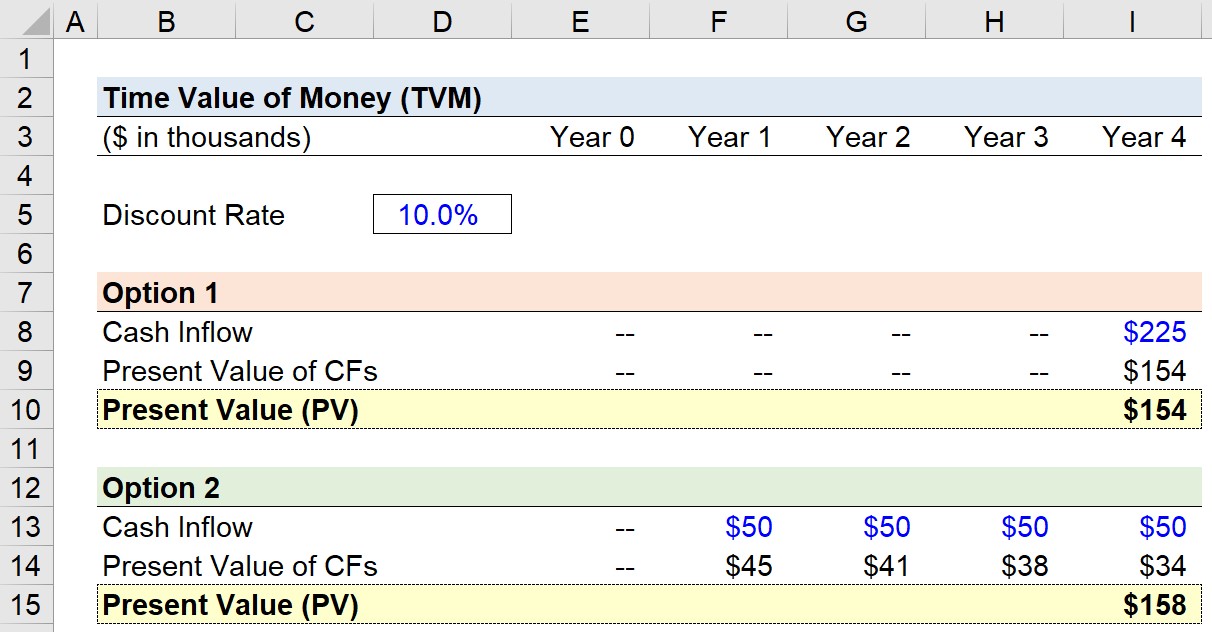
Task: Select row 11 header
Action: [27, 448]
